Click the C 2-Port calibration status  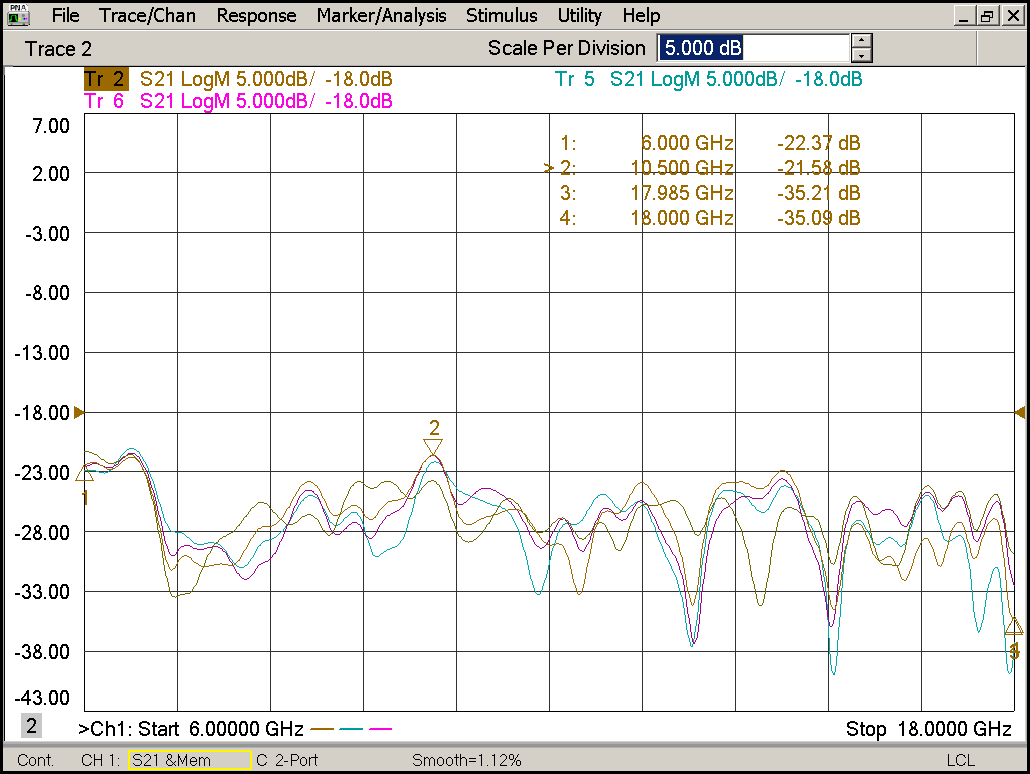pyautogui.click(x=287, y=760)
